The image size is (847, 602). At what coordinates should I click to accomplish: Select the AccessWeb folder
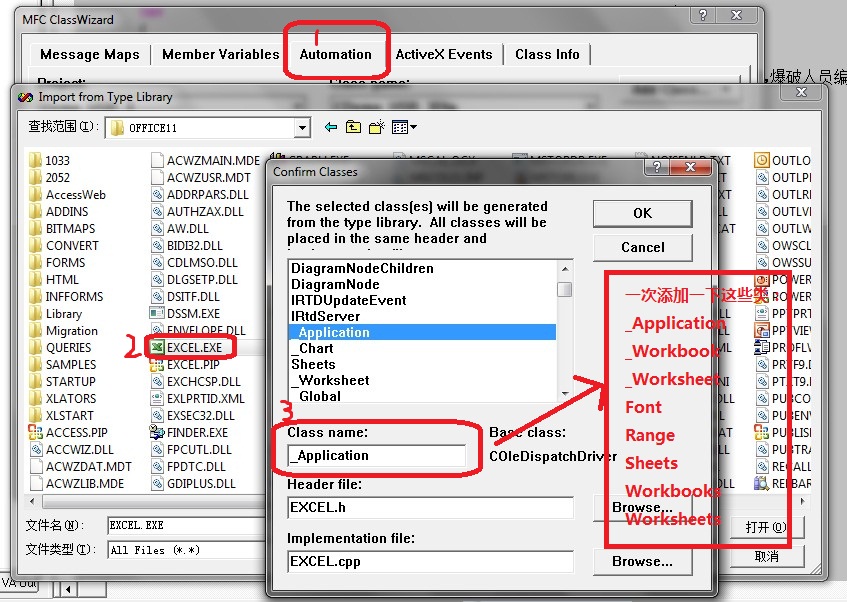pyautogui.click(x=68, y=195)
